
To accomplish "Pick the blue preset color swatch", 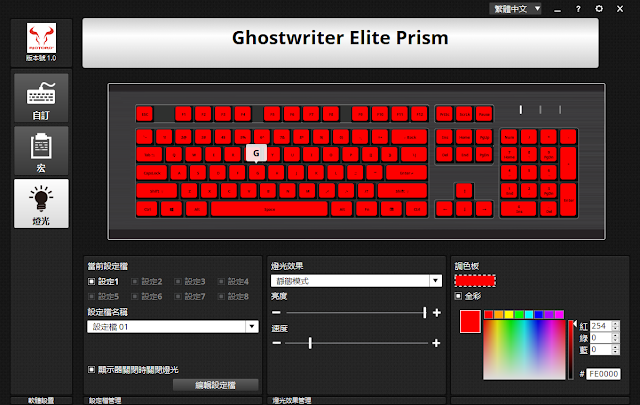I will click(x=539, y=314).
